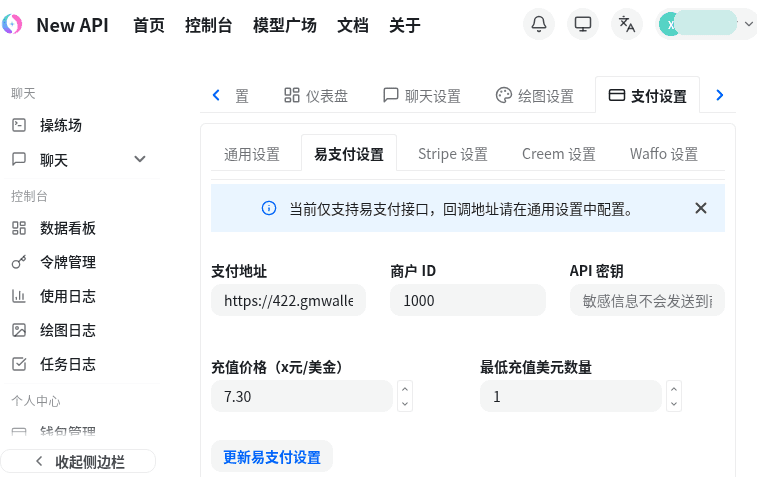The height and width of the screenshot is (477, 757).
Task: Click the 更新易支付设置 button
Action: 272,457
